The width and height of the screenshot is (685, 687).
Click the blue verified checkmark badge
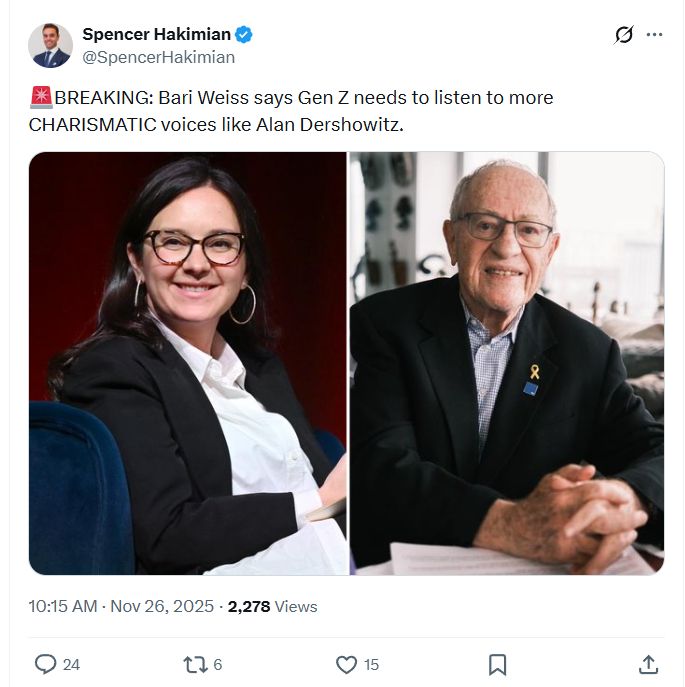tap(244, 35)
